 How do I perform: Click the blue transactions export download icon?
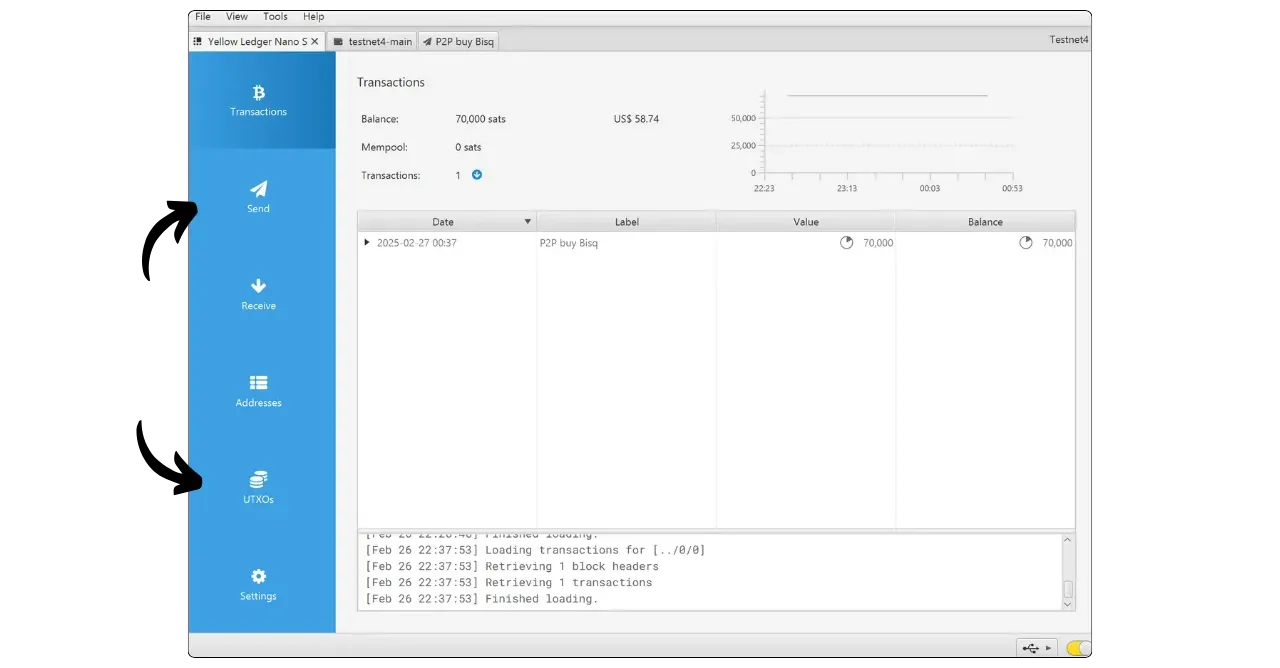pyautogui.click(x=477, y=175)
